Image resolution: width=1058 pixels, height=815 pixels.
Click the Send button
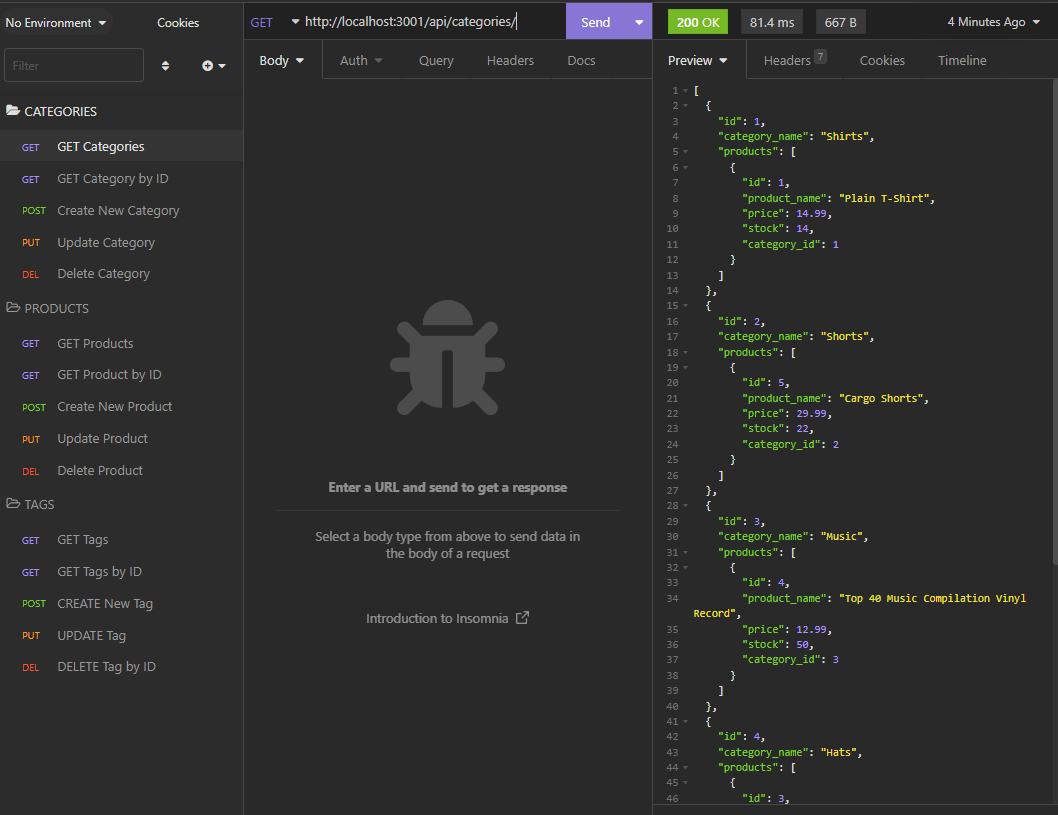pos(596,20)
